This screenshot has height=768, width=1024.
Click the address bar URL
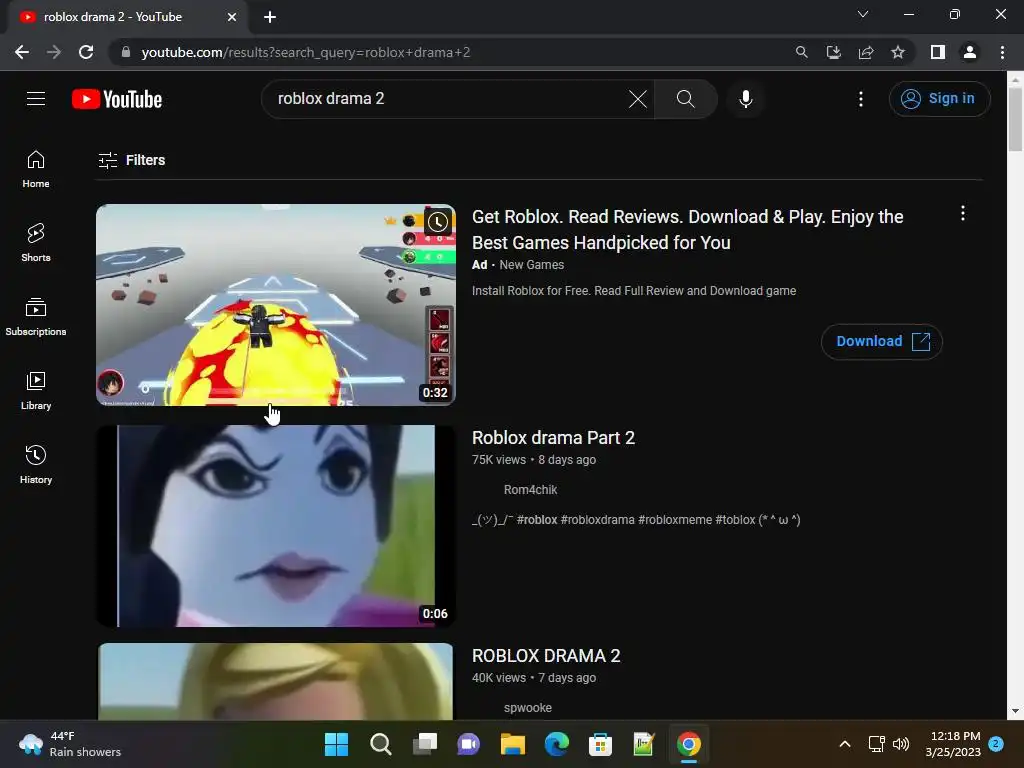pyautogui.click(x=306, y=52)
